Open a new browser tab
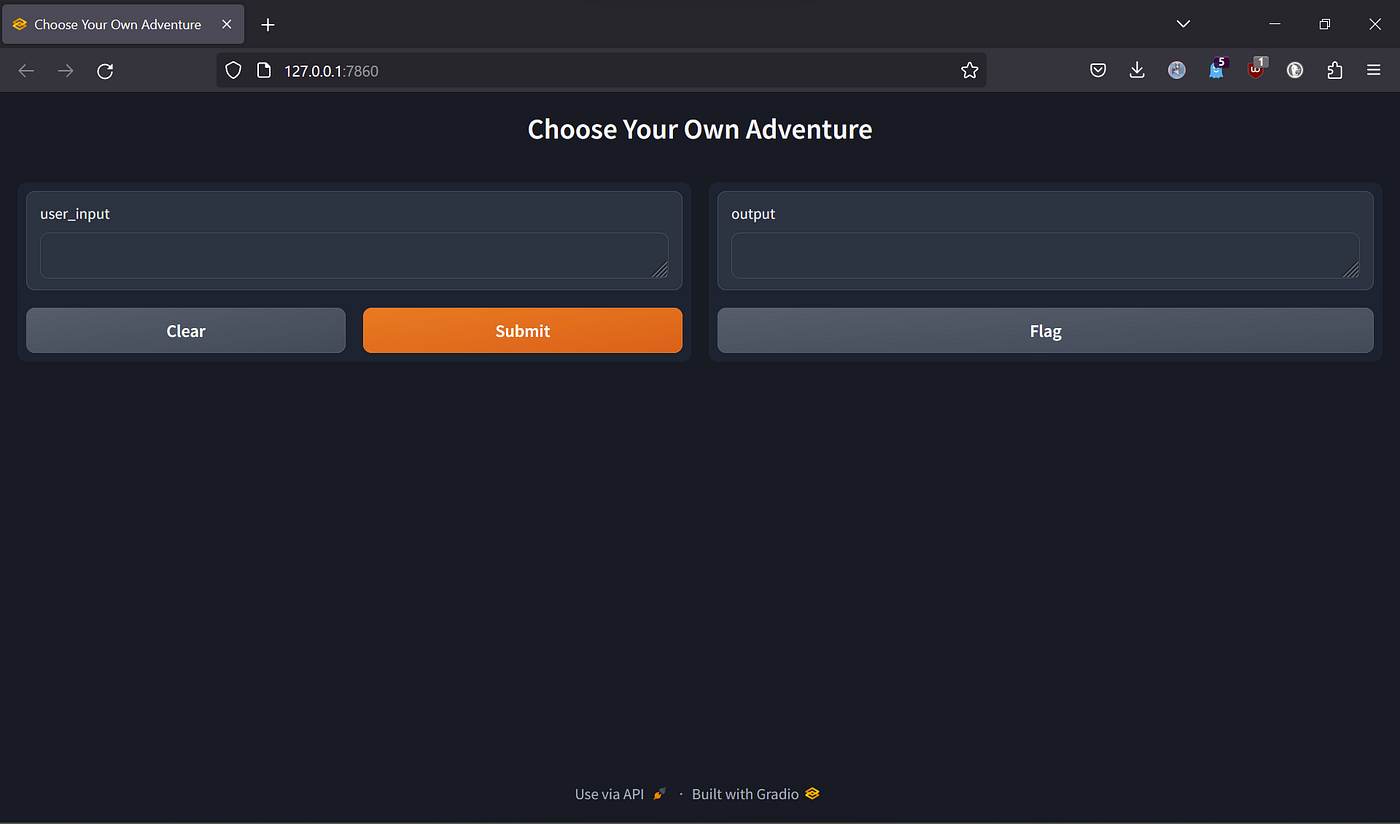 pos(267,24)
